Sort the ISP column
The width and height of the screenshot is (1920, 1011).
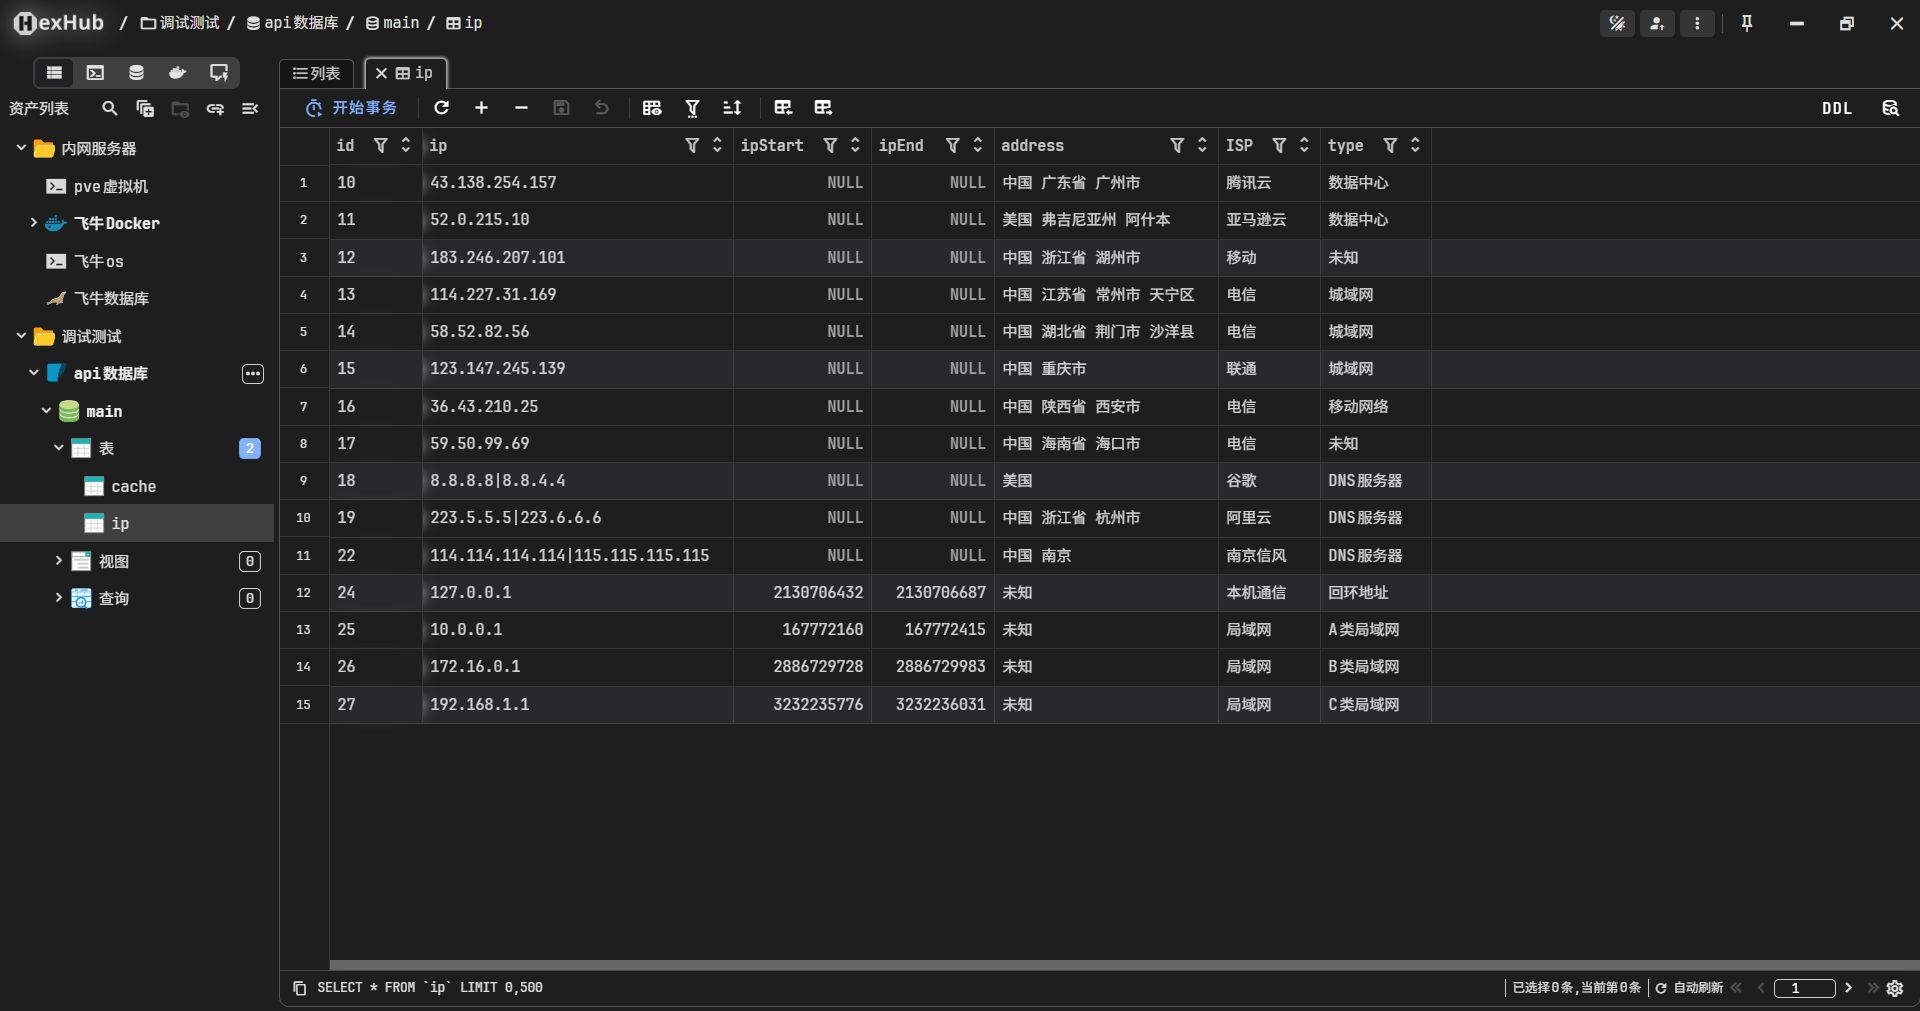tap(1303, 146)
